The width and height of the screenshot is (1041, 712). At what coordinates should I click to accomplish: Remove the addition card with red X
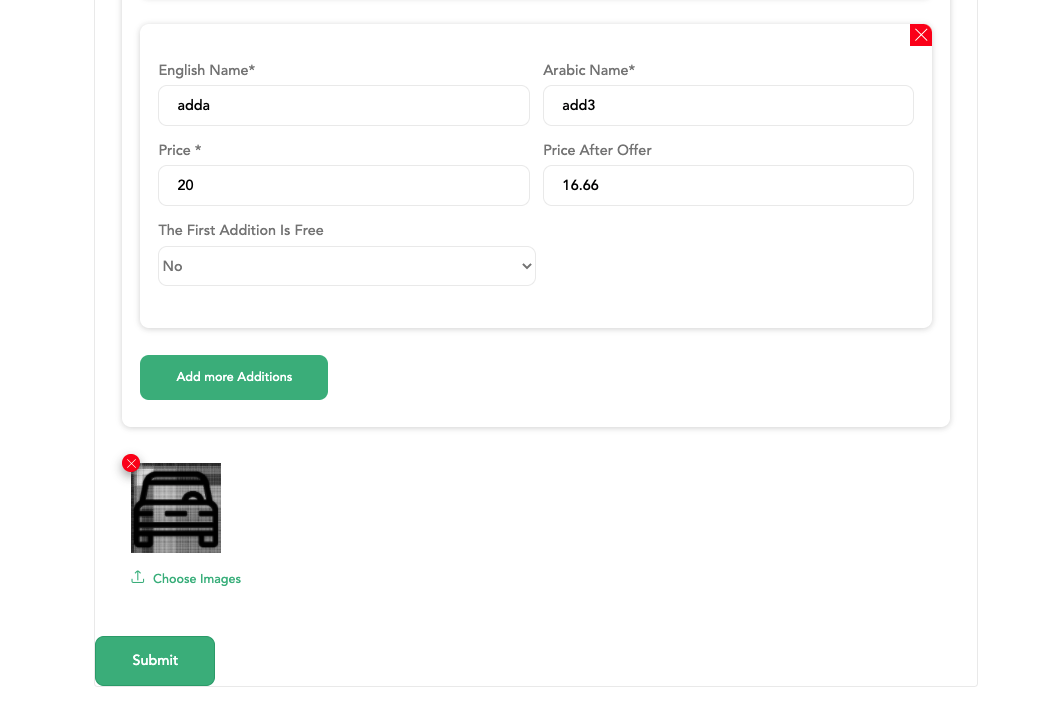coord(921,35)
